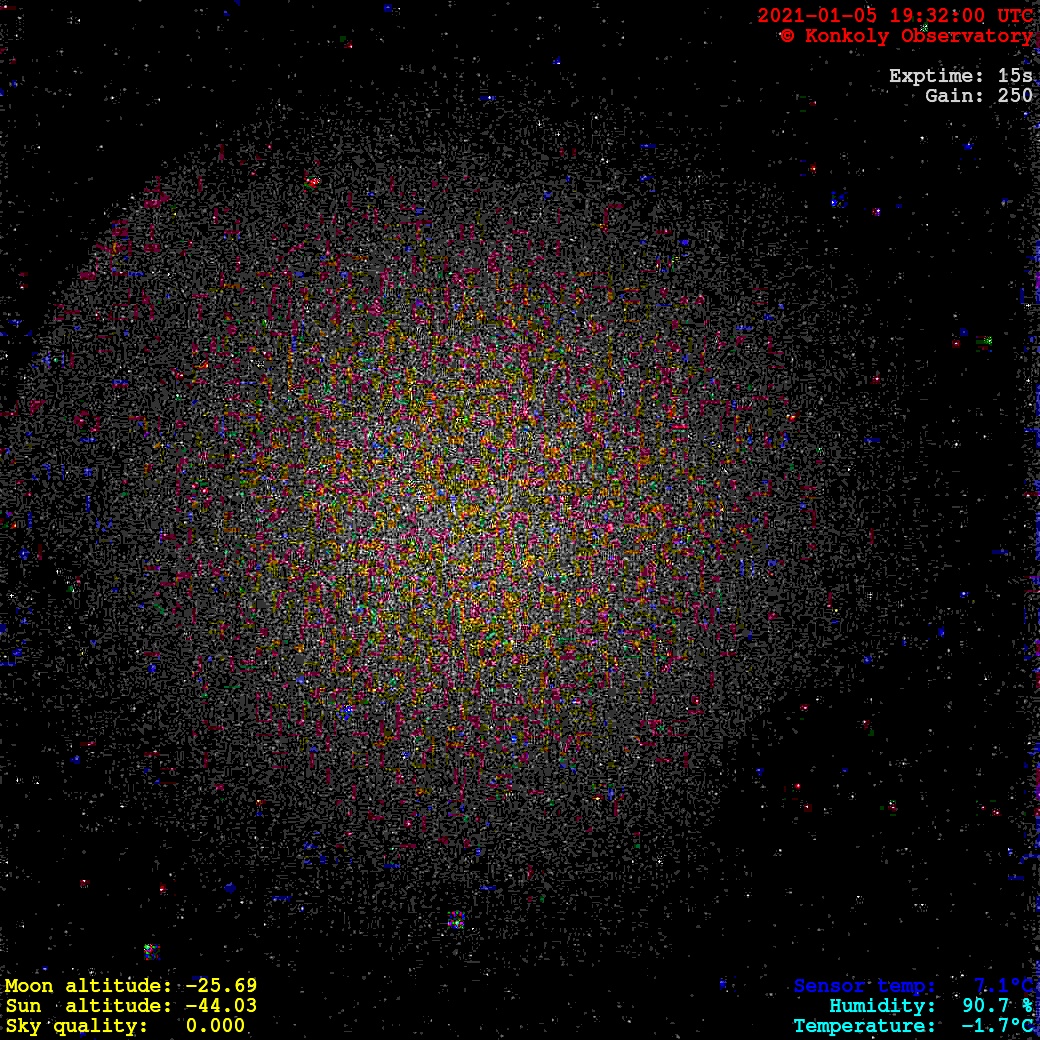
Task: Click the Konkoly Observatory copyright text
Action: (x=906, y=36)
